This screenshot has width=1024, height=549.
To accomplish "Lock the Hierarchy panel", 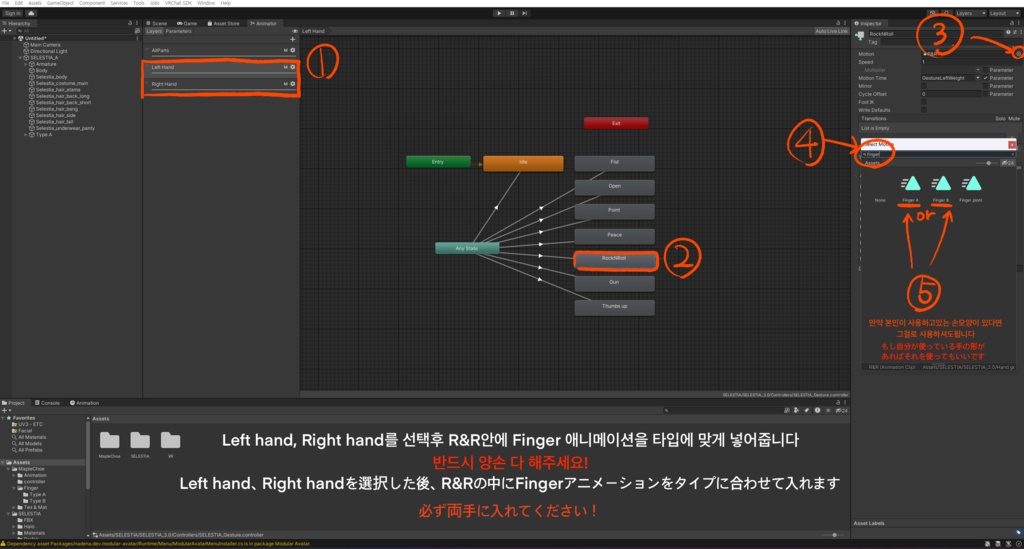I will pyautogui.click(x=130, y=24).
